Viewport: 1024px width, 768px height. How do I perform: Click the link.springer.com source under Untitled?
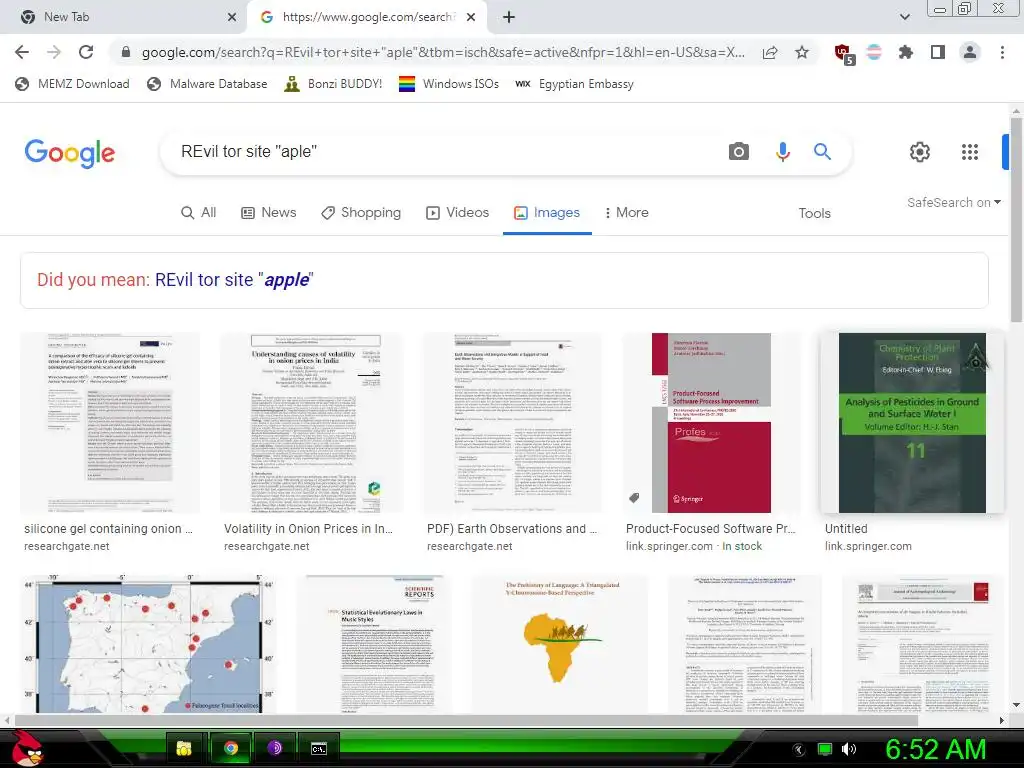click(868, 546)
